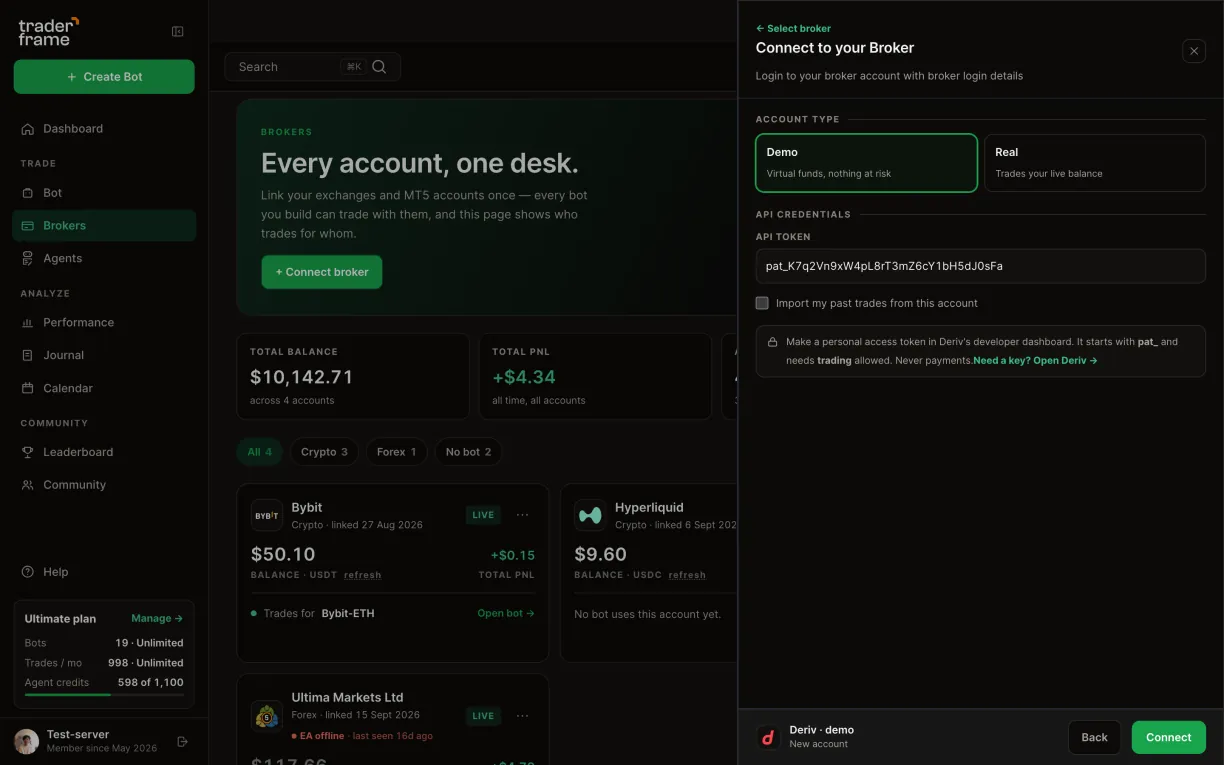The width and height of the screenshot is (1224, 765).
Task: Open the Performance menu item
Action: click(x=104, y=323)
